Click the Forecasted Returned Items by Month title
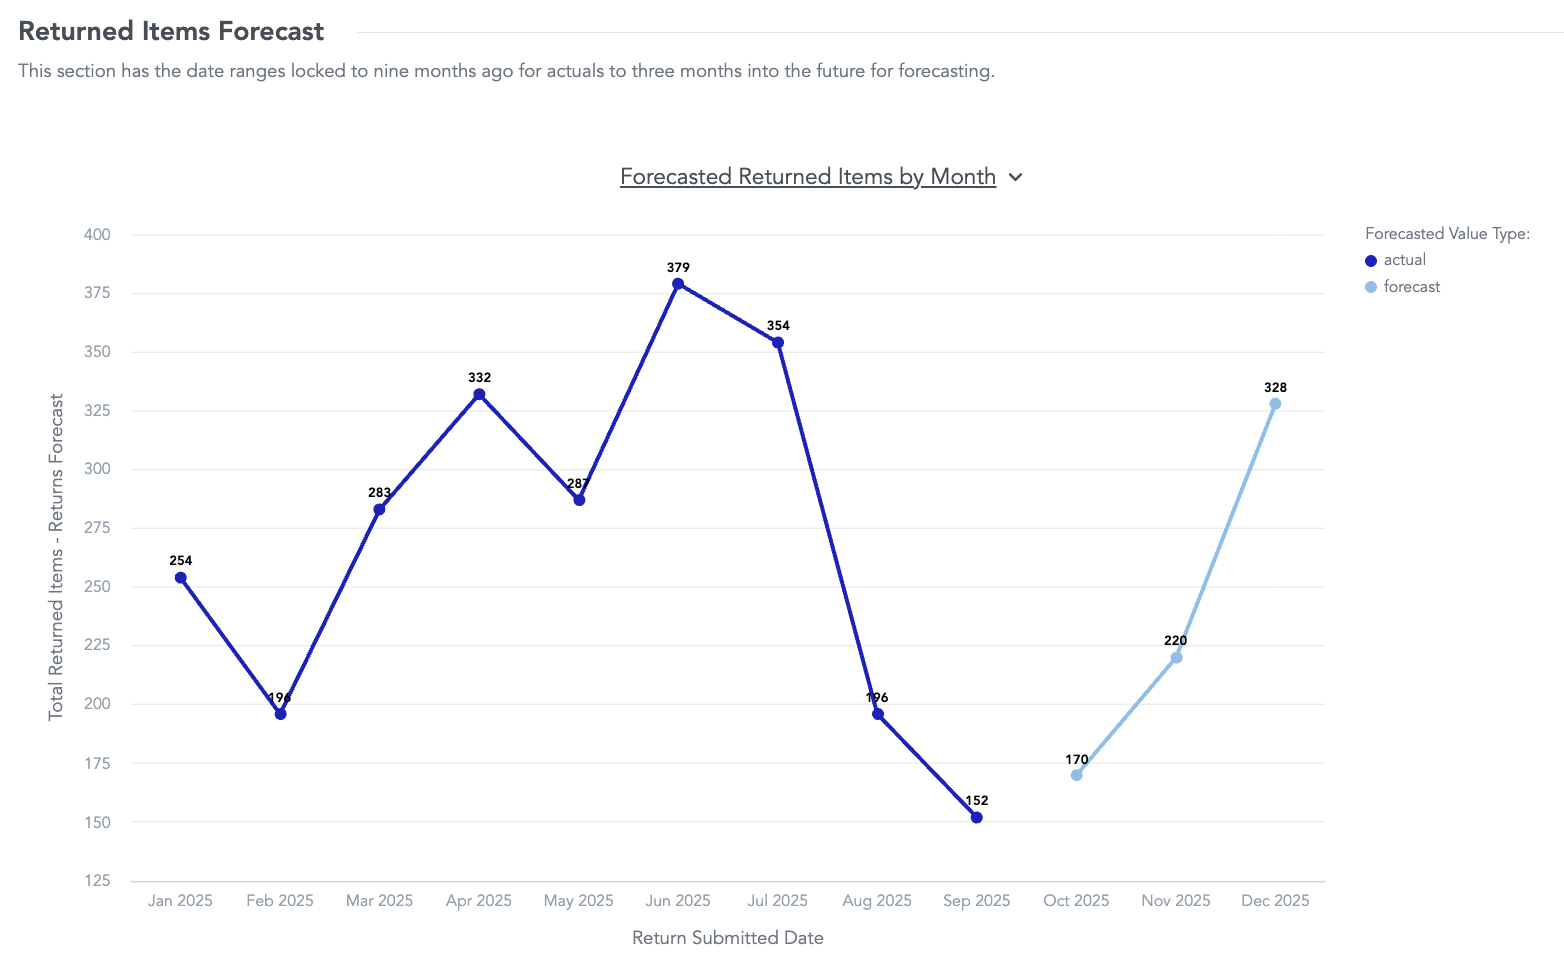This screenshot has width=1564, height=968. pos(807,177)
